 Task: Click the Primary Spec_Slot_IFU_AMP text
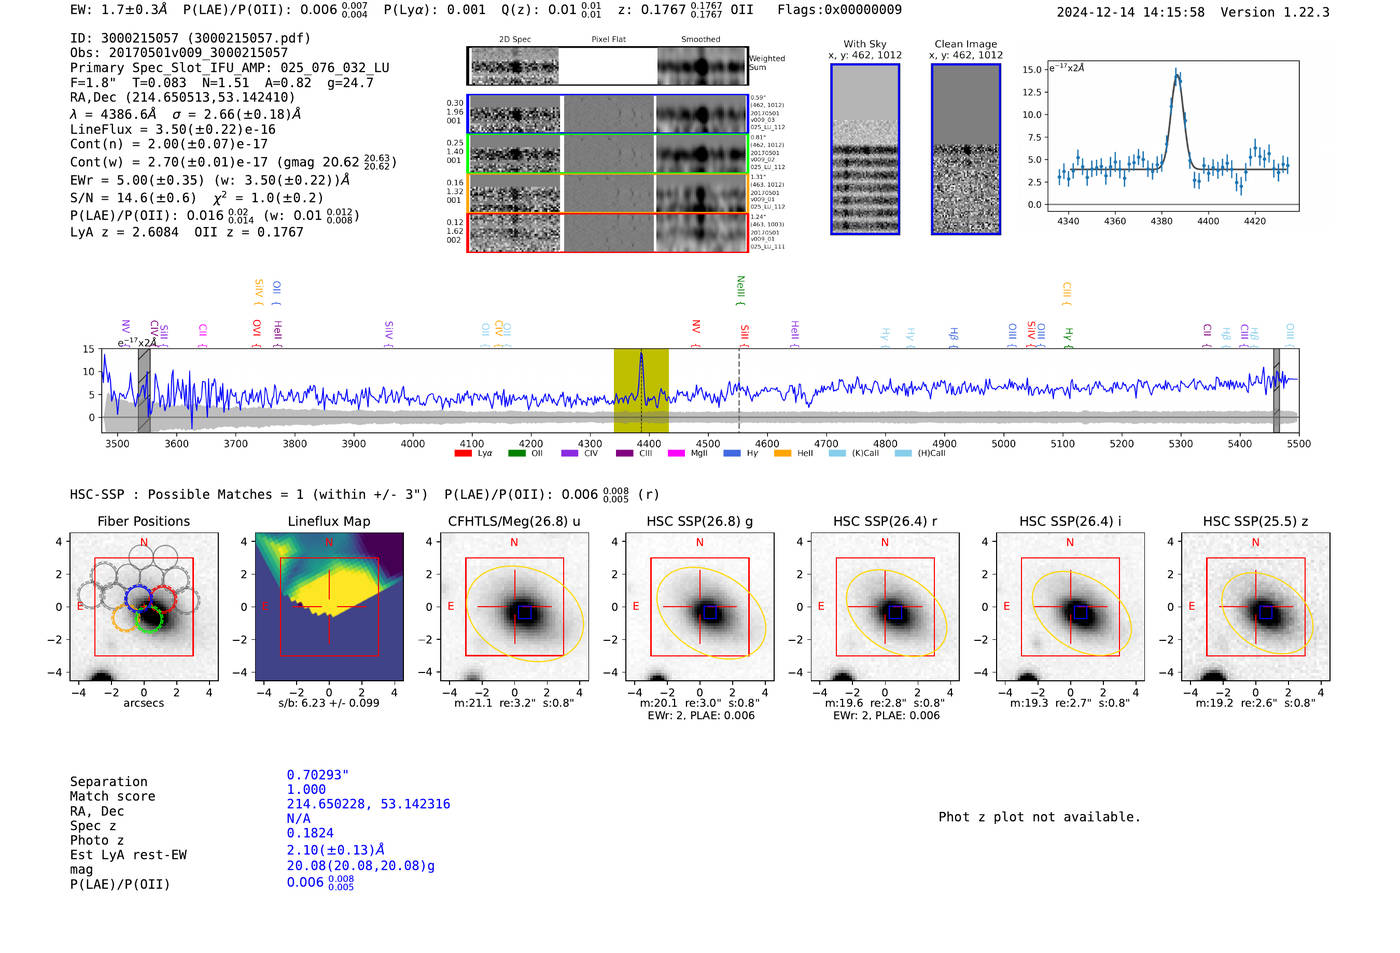click(x=230, y=67)
